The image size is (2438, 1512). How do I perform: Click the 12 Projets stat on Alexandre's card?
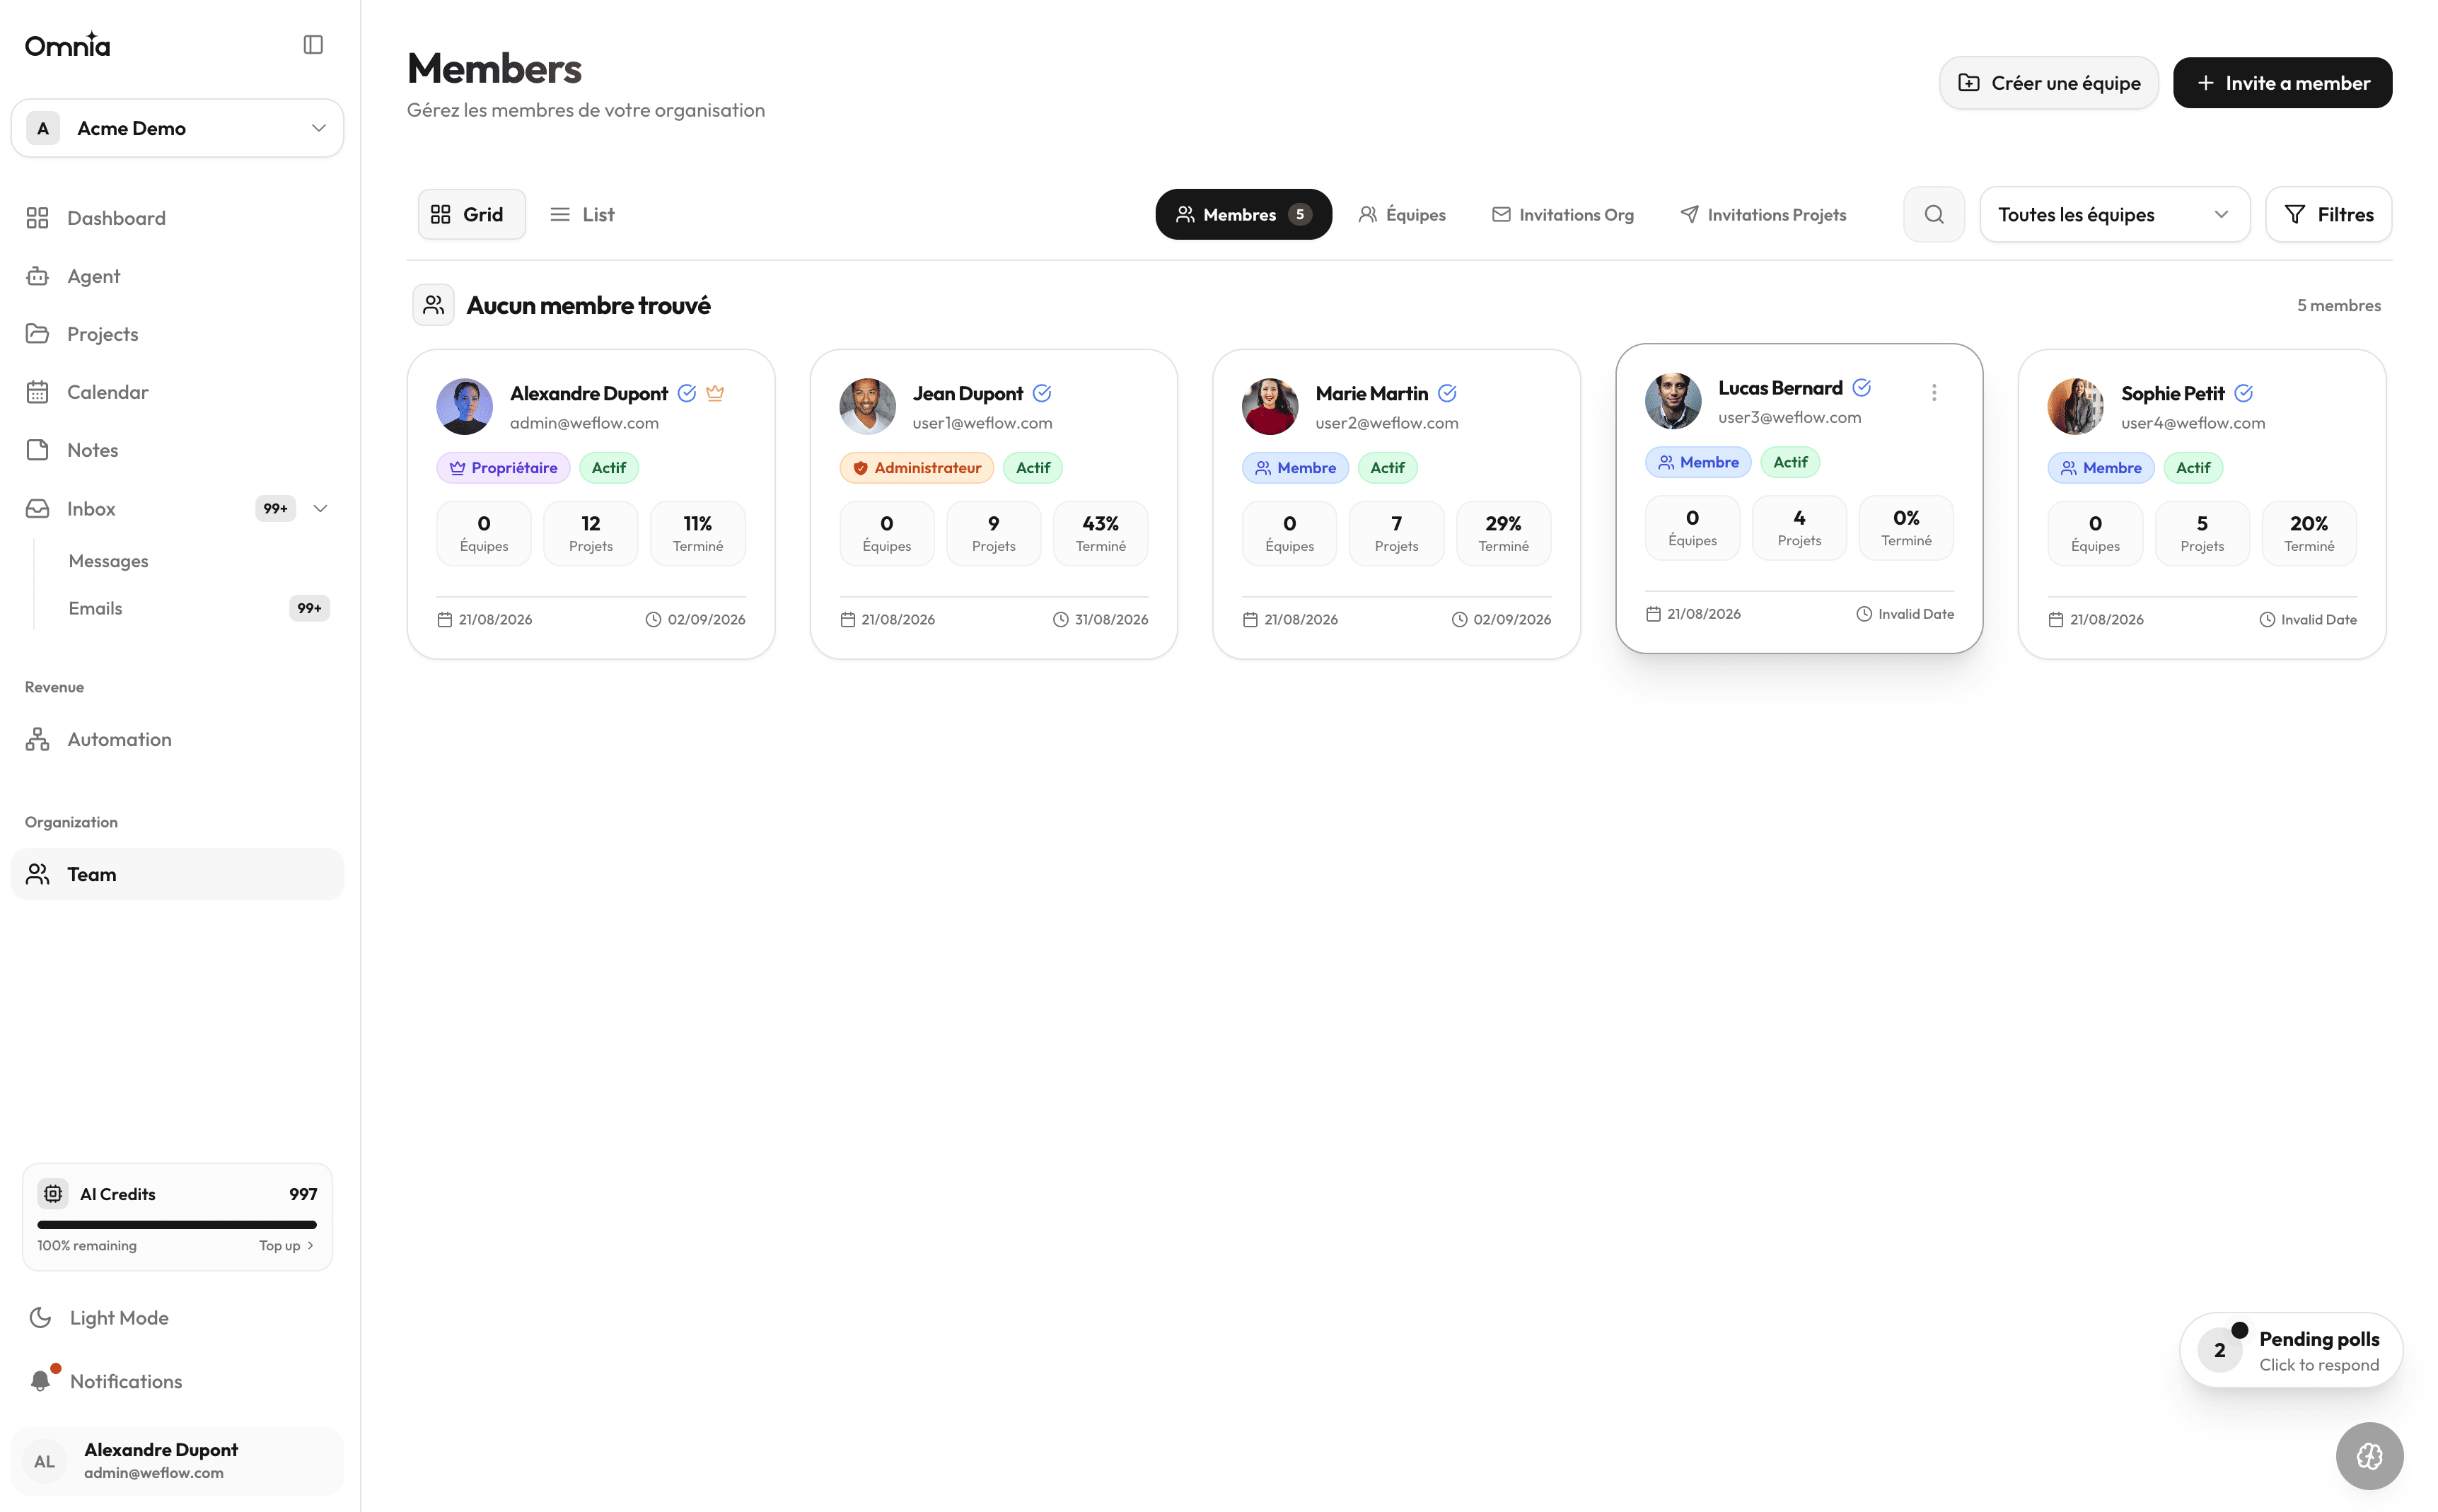pyautogui.click(x=591, y=533)
